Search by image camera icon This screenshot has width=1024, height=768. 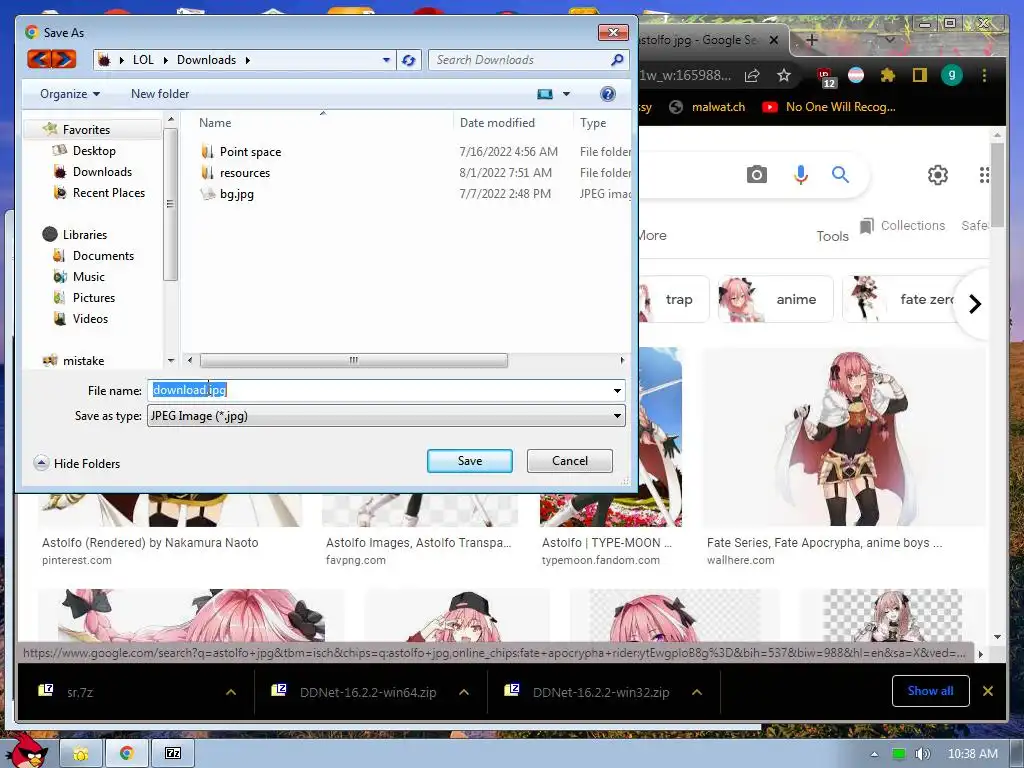[757, 174]
